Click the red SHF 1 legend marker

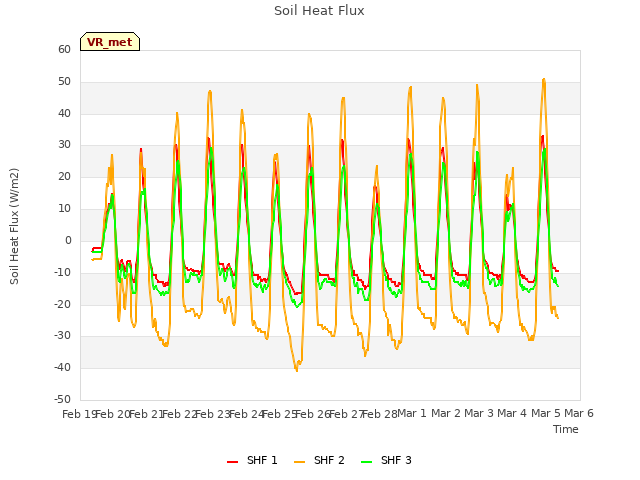tap(232, 461)
